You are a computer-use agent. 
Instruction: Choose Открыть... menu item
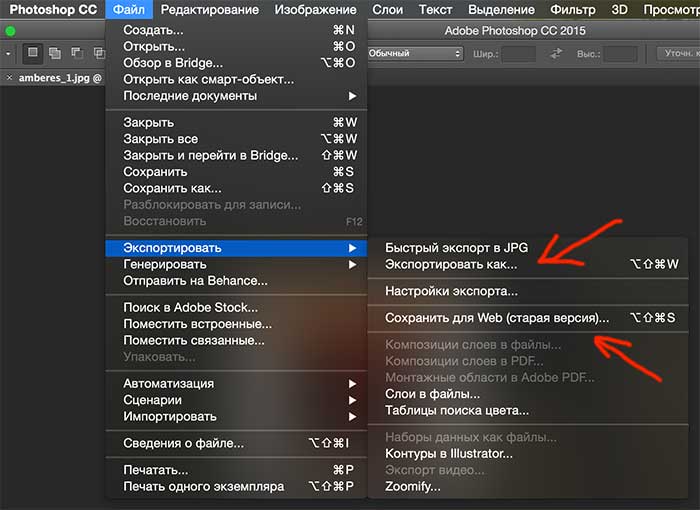[237, 46]
